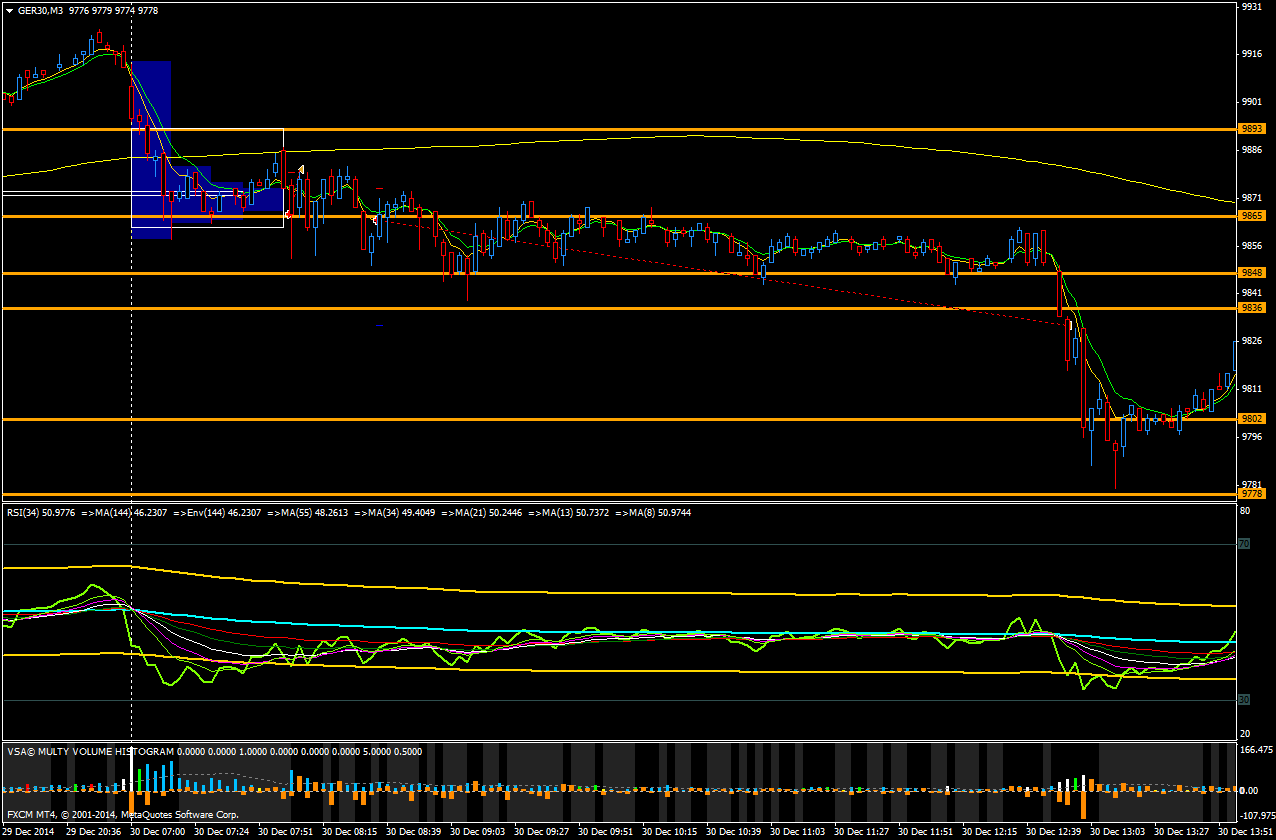Click the RSI 70 level label
Screen dimensions: 1276x840
coord(1245,544)
